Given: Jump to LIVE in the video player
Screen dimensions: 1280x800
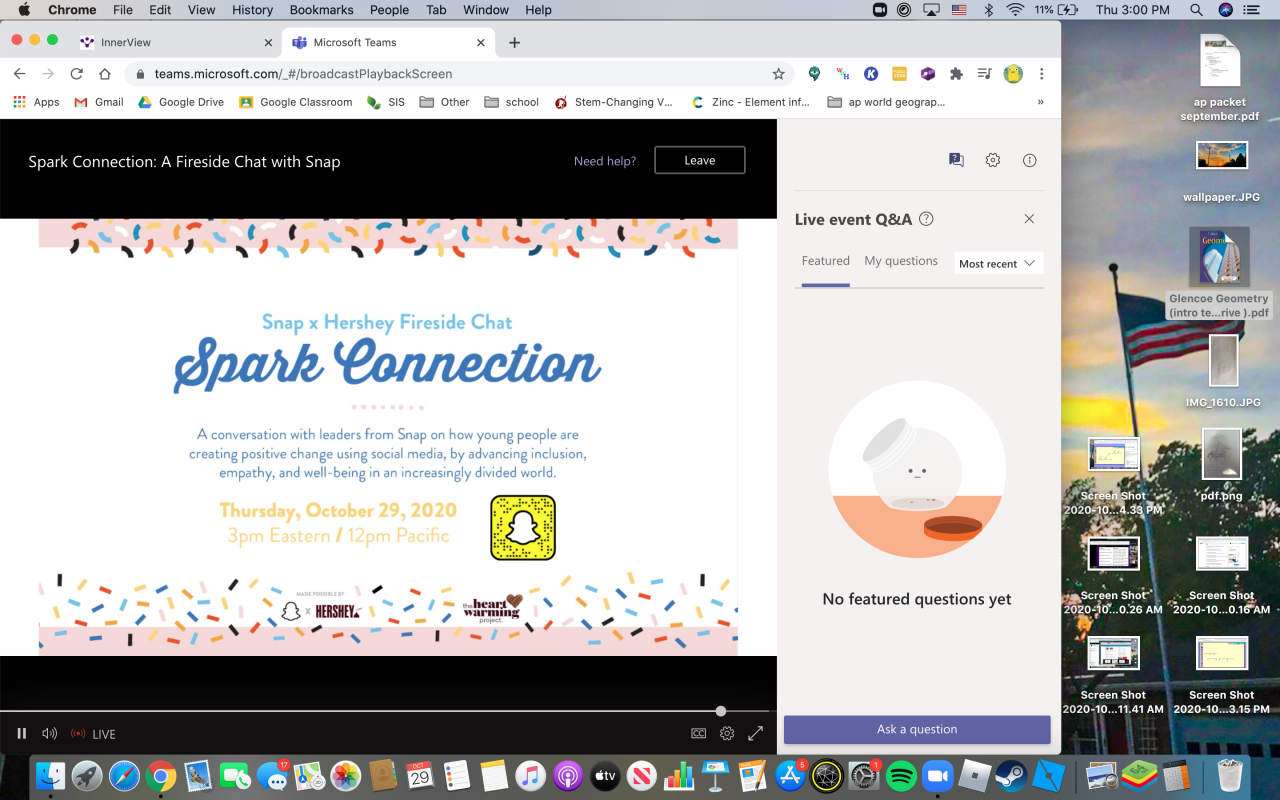Looking at the screenshot, I should pyautogui.click(x=93, y=734).
